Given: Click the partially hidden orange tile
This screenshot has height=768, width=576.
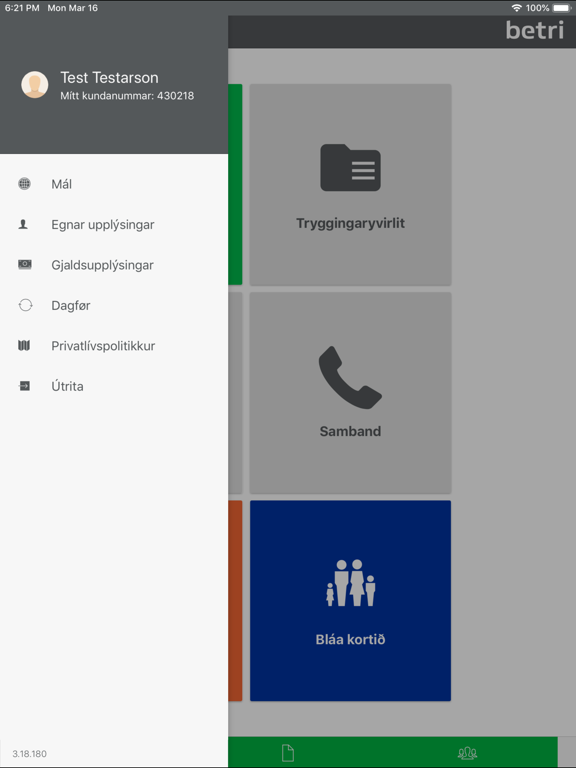Looking at the screenshot, I should click(x=235, y=600).
